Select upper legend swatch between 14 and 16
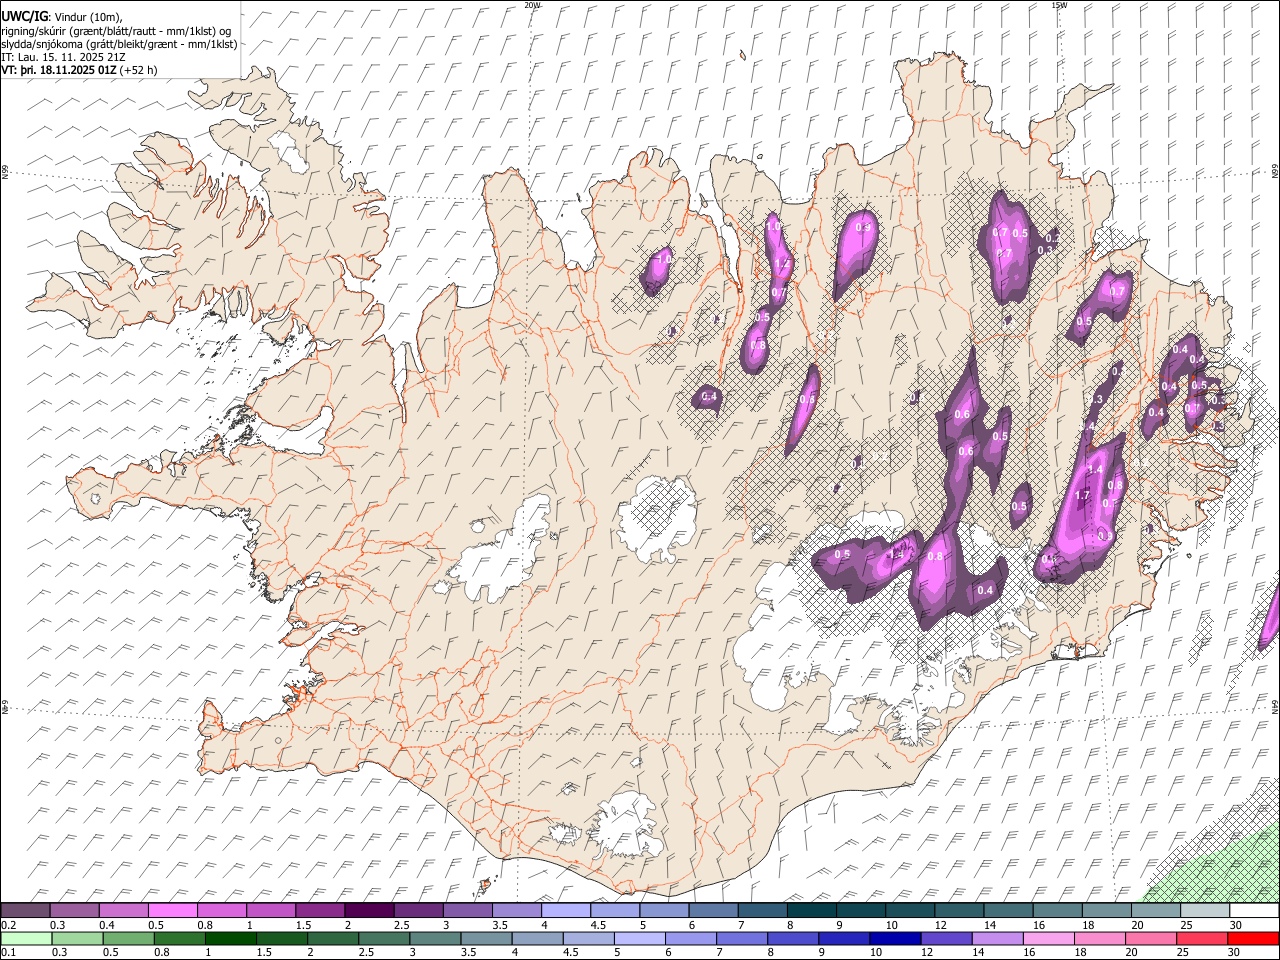The height and width of the screenshot is (960, 1280). click(1009, 910)
